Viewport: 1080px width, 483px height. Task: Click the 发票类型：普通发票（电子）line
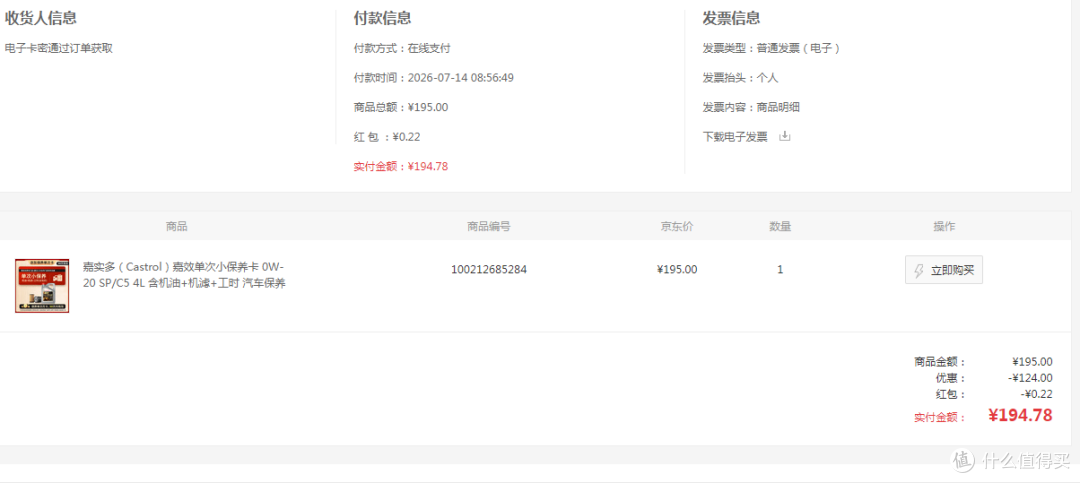pyautogui.click(x=771, y=48)
